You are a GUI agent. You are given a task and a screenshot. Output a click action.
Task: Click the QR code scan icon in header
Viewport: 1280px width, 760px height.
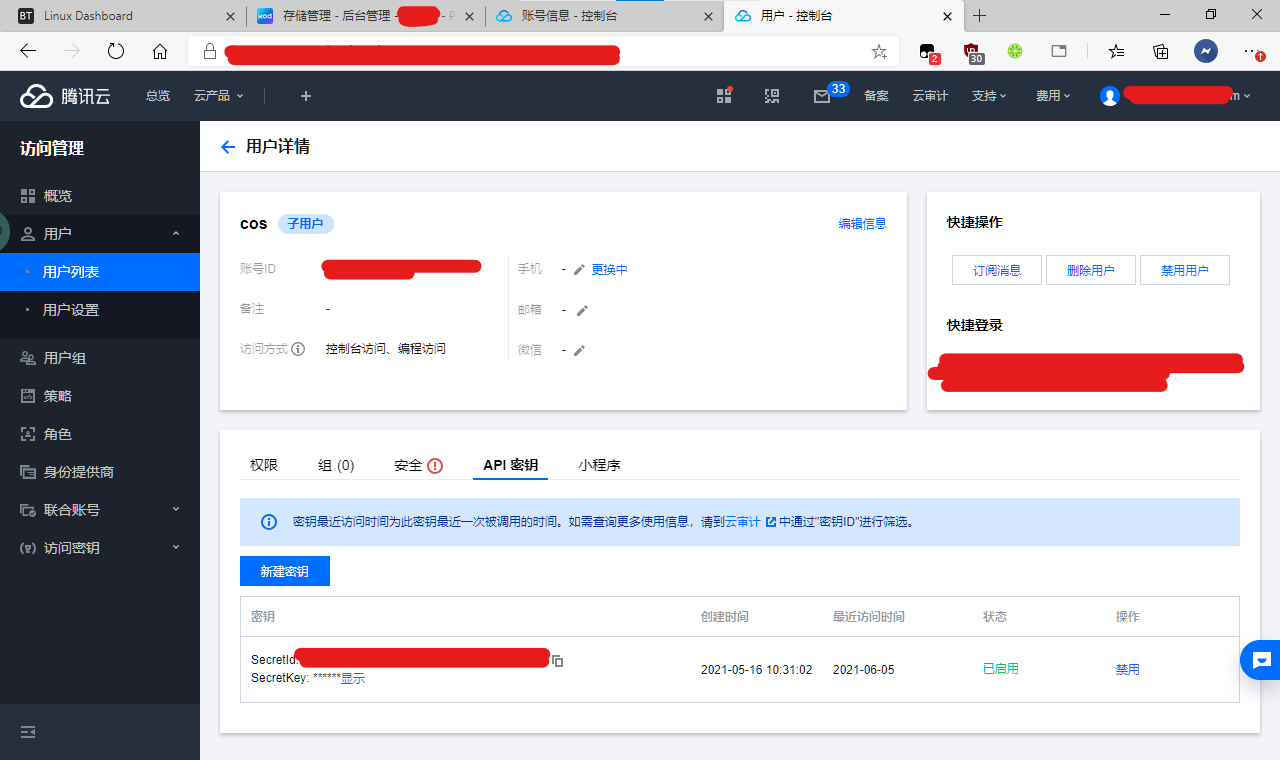pyautogui.click(x=772, y=96)
